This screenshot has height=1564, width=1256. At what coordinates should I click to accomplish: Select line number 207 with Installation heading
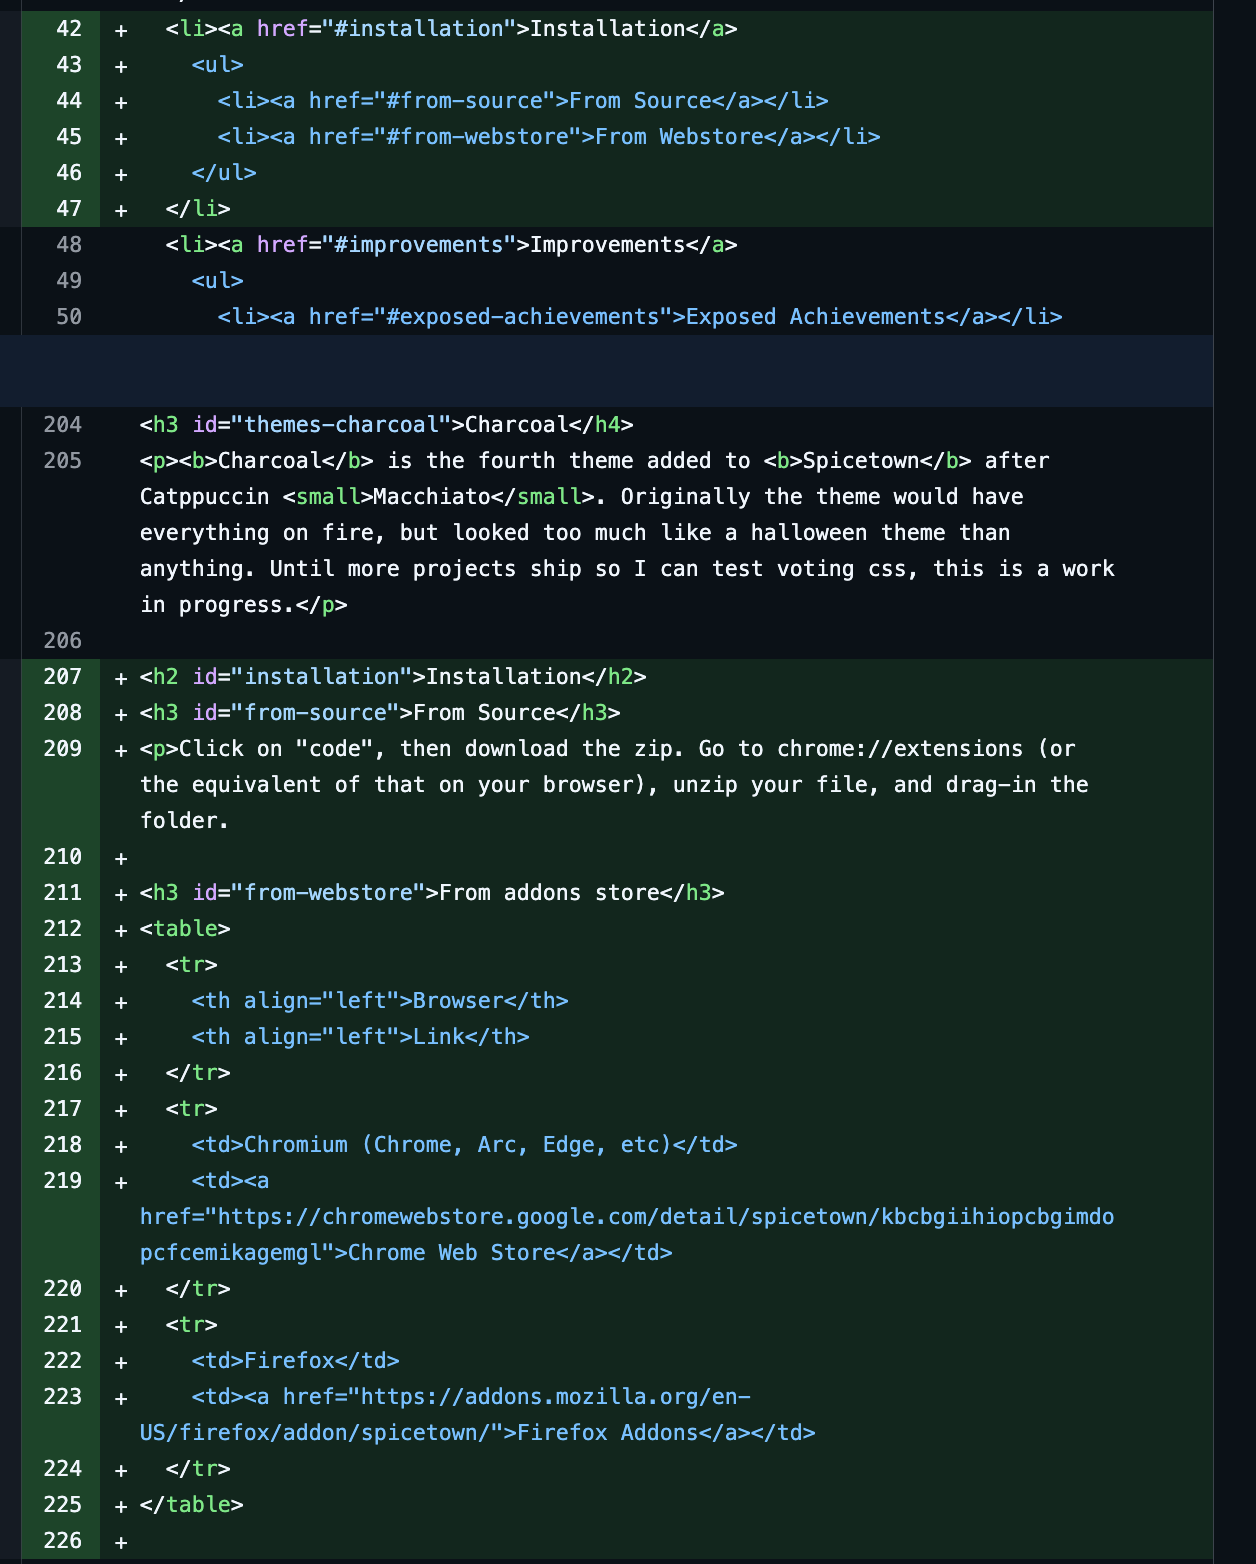click(x=63, y=677)
